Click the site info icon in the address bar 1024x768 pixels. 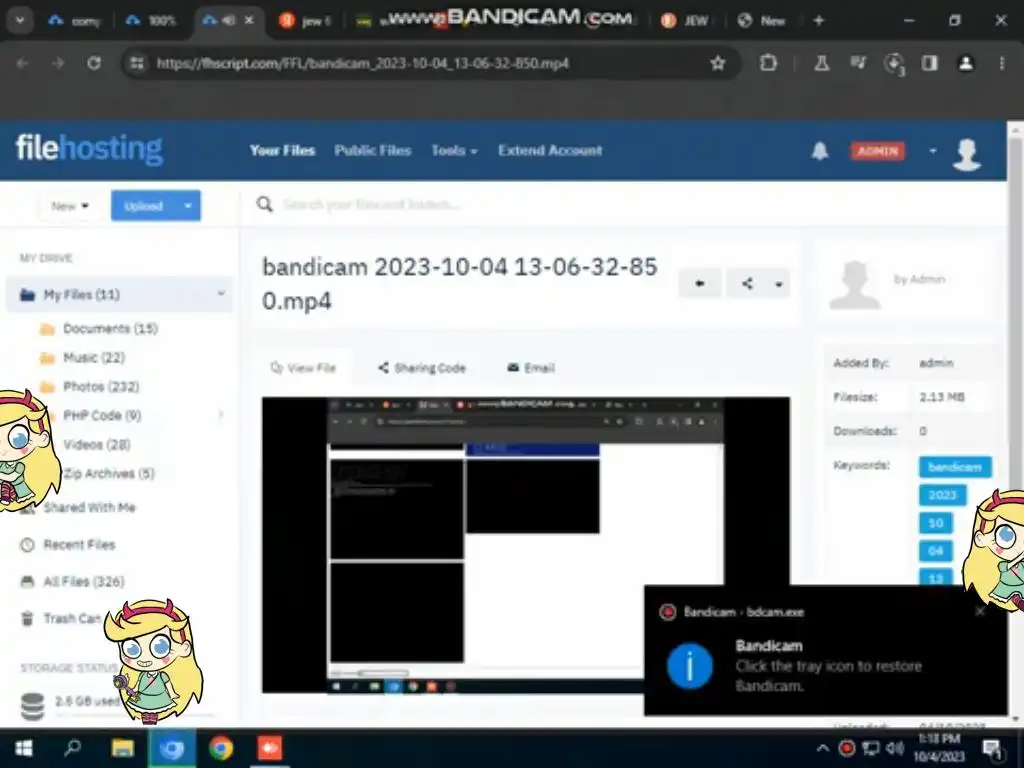click(137, 63)
